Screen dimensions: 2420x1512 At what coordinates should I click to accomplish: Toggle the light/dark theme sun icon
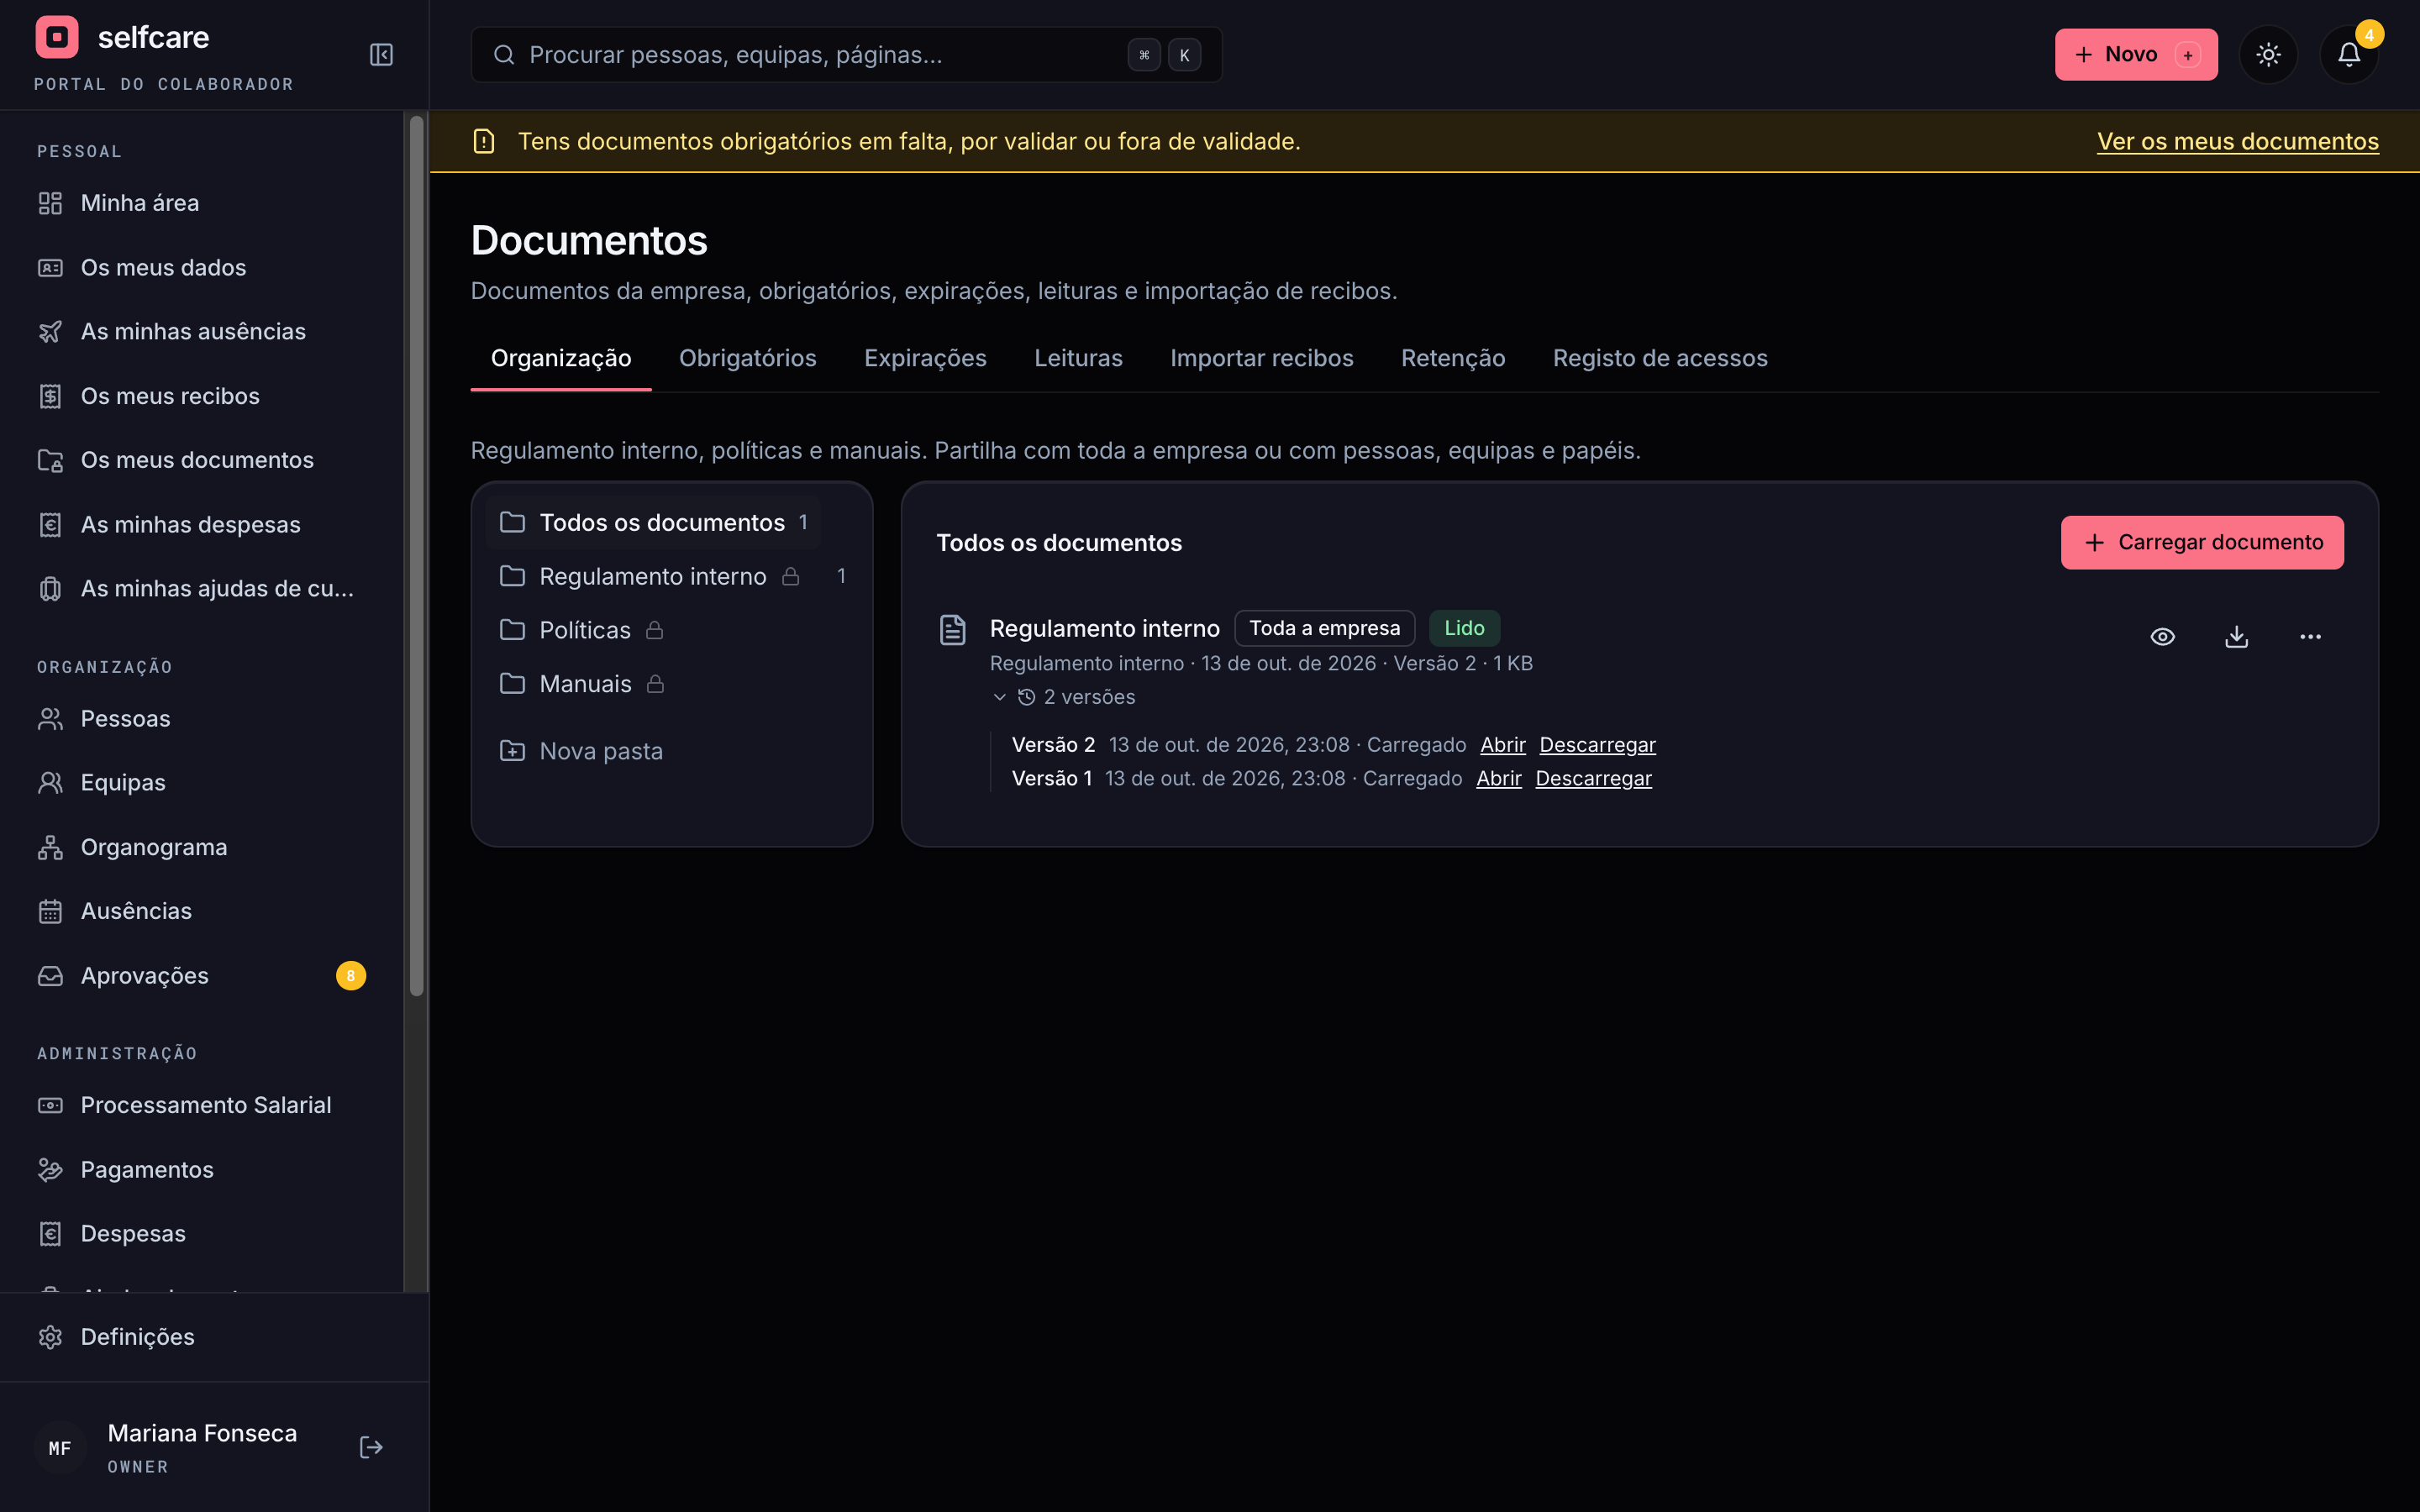(2268, 54)
